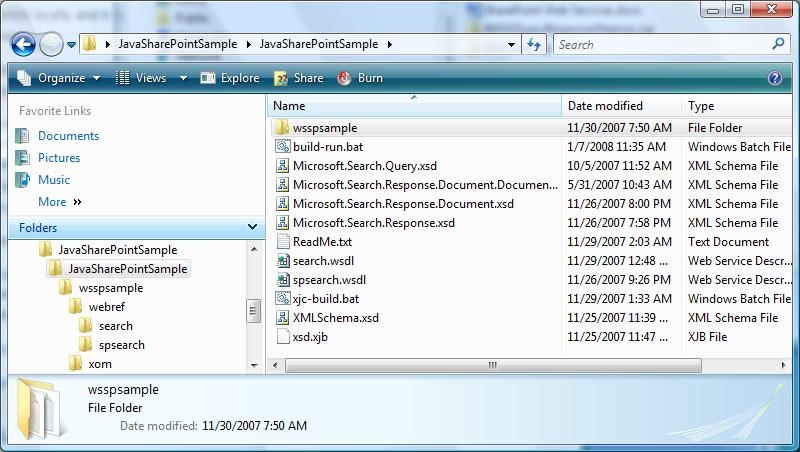Click file list horizontal scroll right arrow
800x452 pixels.
point(783,365)
